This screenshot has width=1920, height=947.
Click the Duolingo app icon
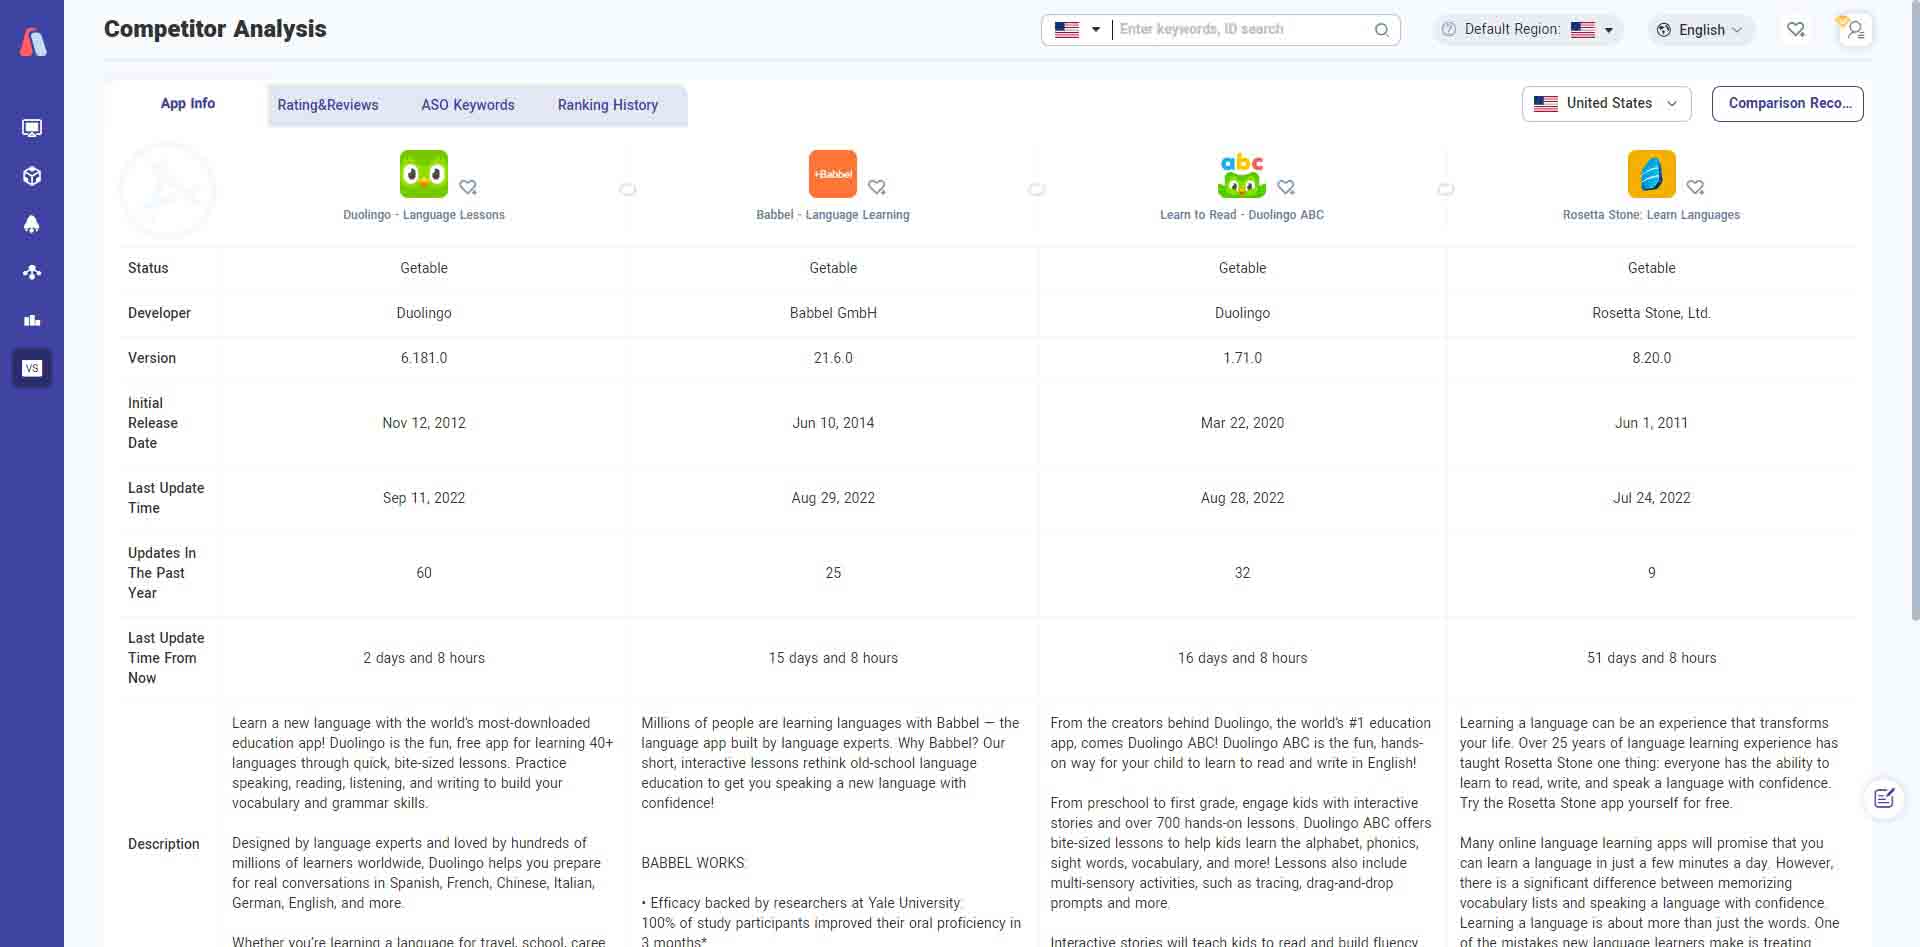(424, 174)
